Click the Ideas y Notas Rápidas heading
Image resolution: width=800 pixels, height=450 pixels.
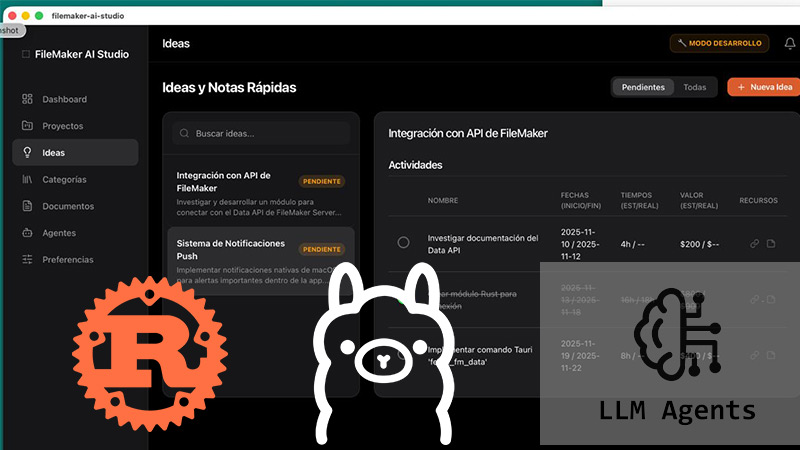click(229, 88)
